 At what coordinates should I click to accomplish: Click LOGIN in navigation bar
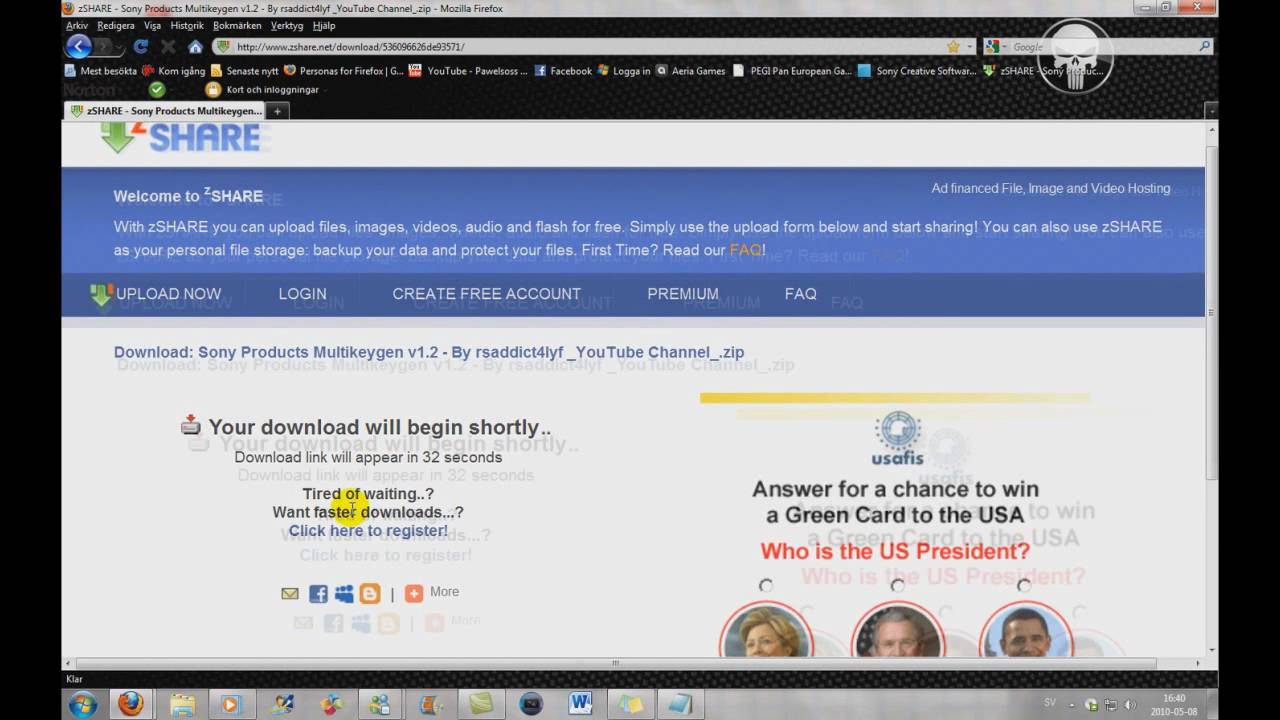point(302,294)
